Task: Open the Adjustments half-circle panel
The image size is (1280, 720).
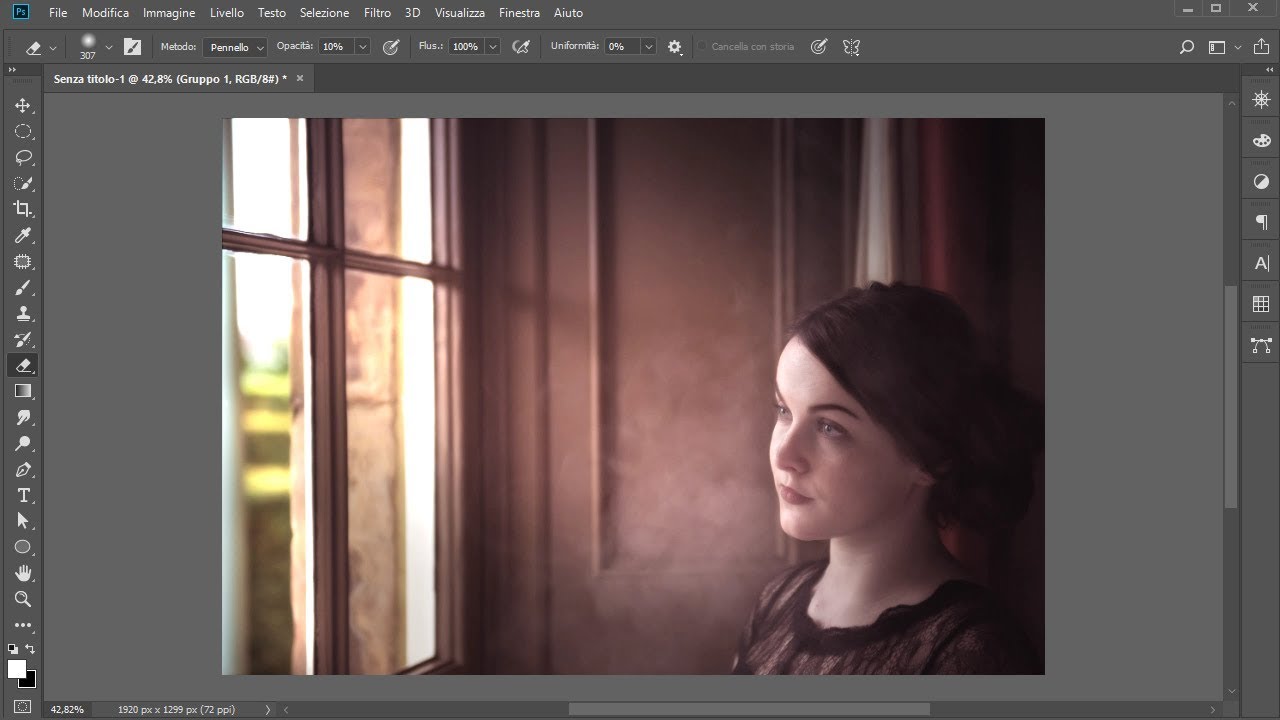Action: pyautogui.click(x=1261, y=182)
